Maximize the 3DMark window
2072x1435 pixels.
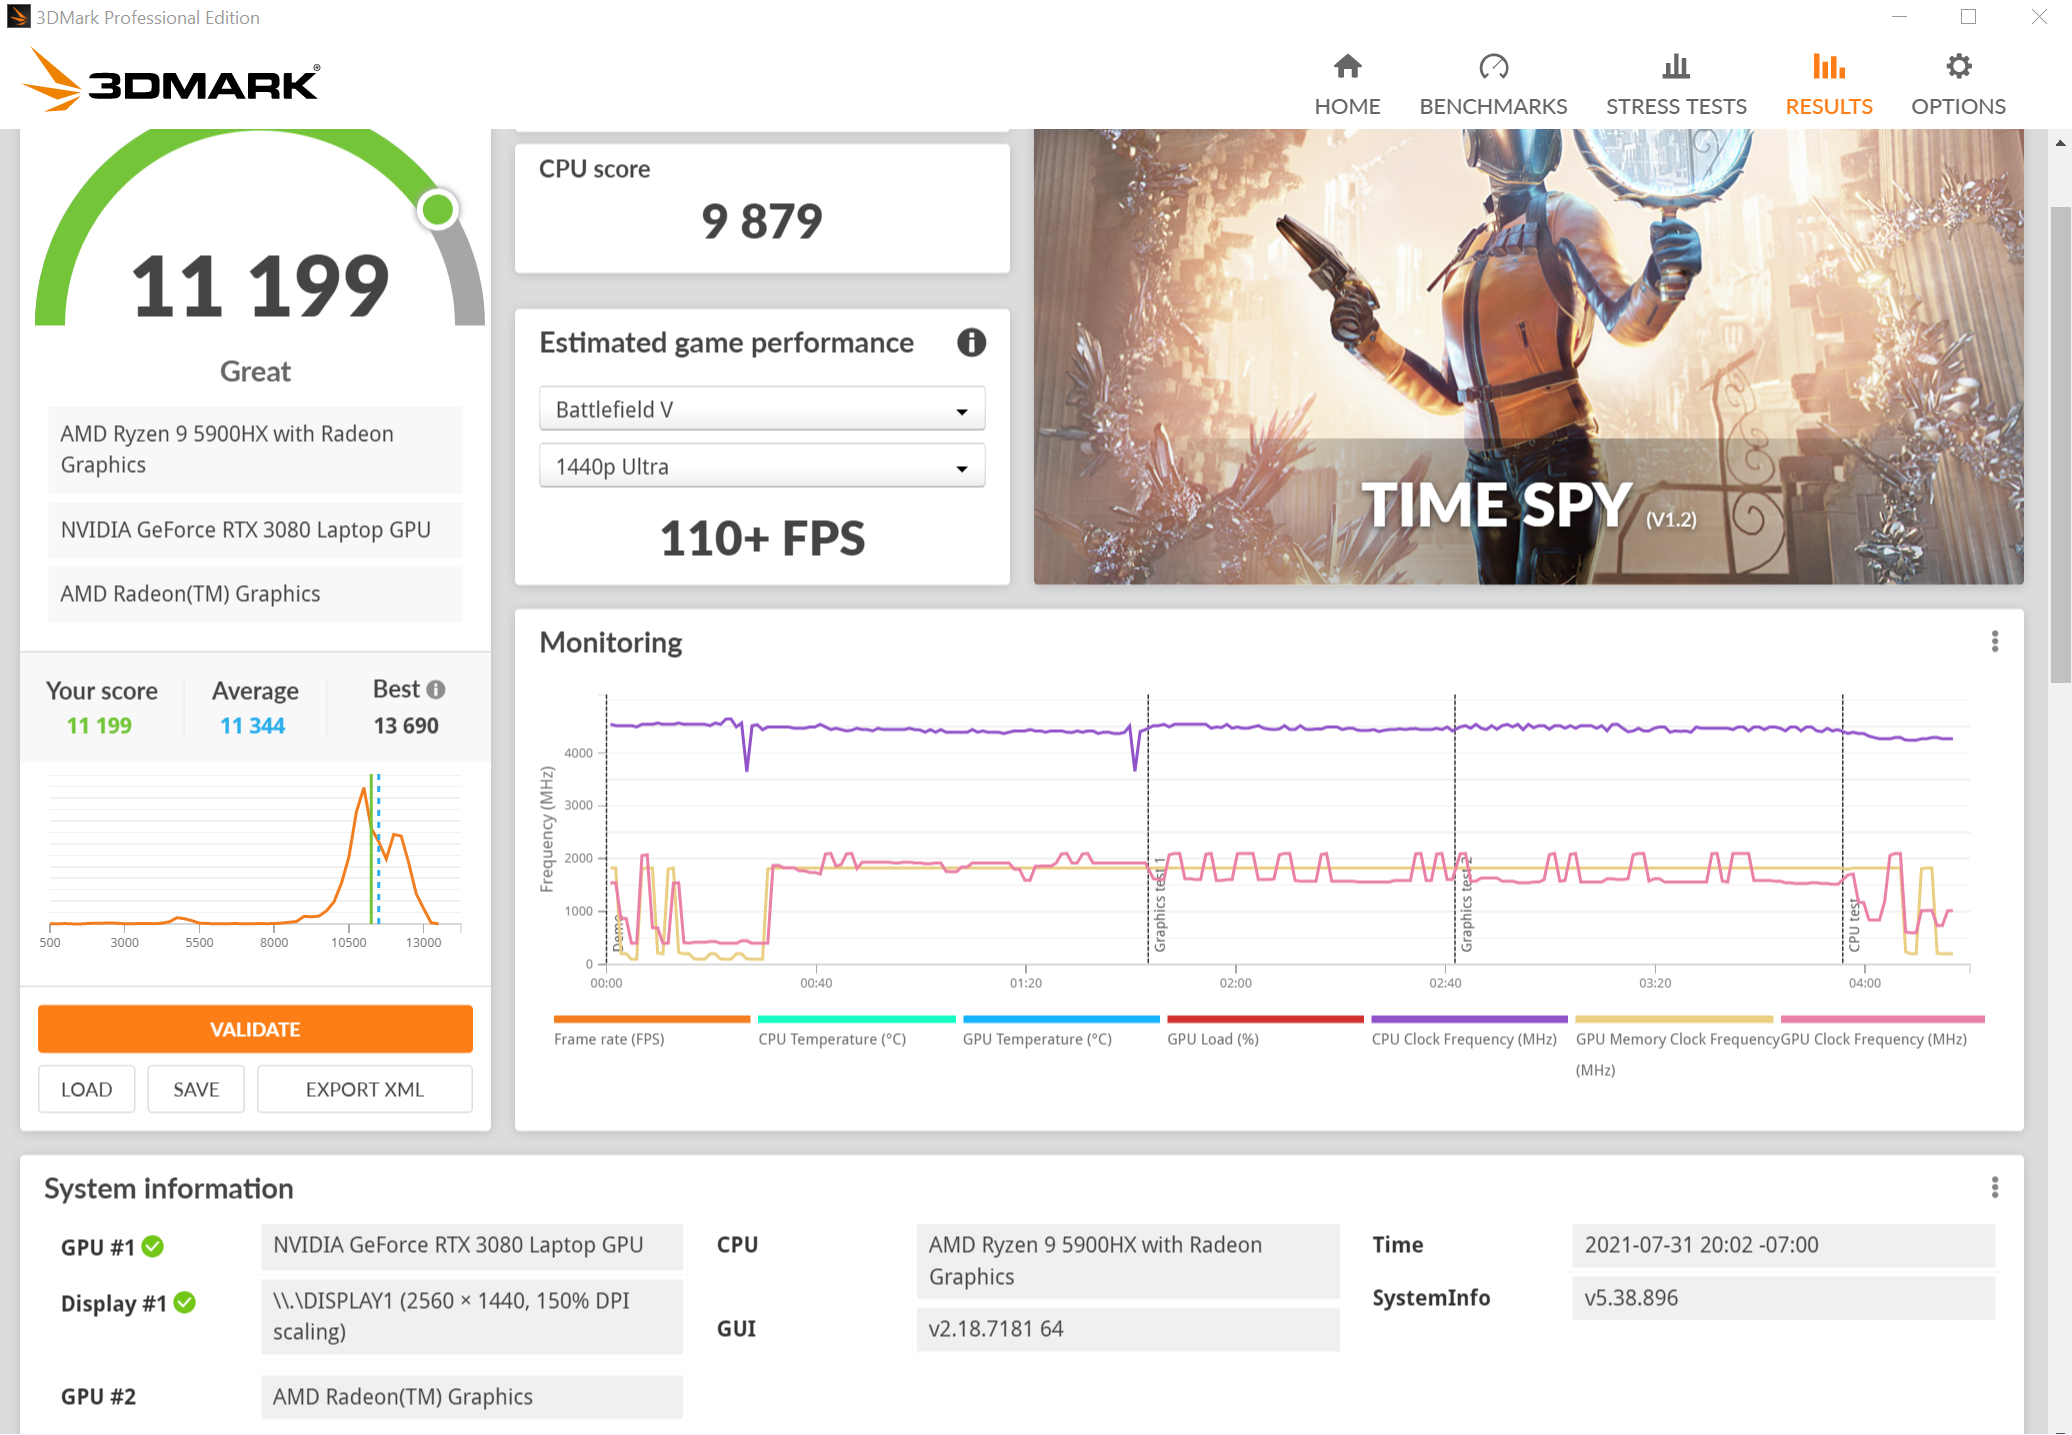pos(1968,17)
